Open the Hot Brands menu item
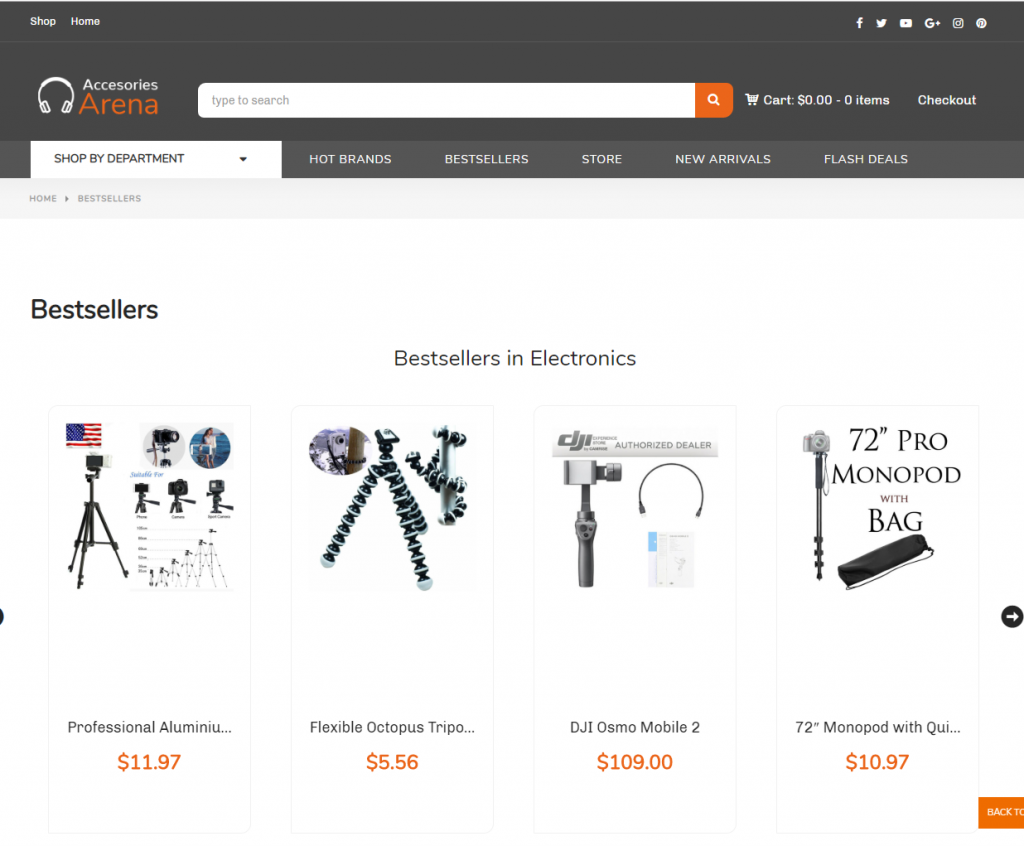Viewport: 1024px width, 846px height. (350, 159)
